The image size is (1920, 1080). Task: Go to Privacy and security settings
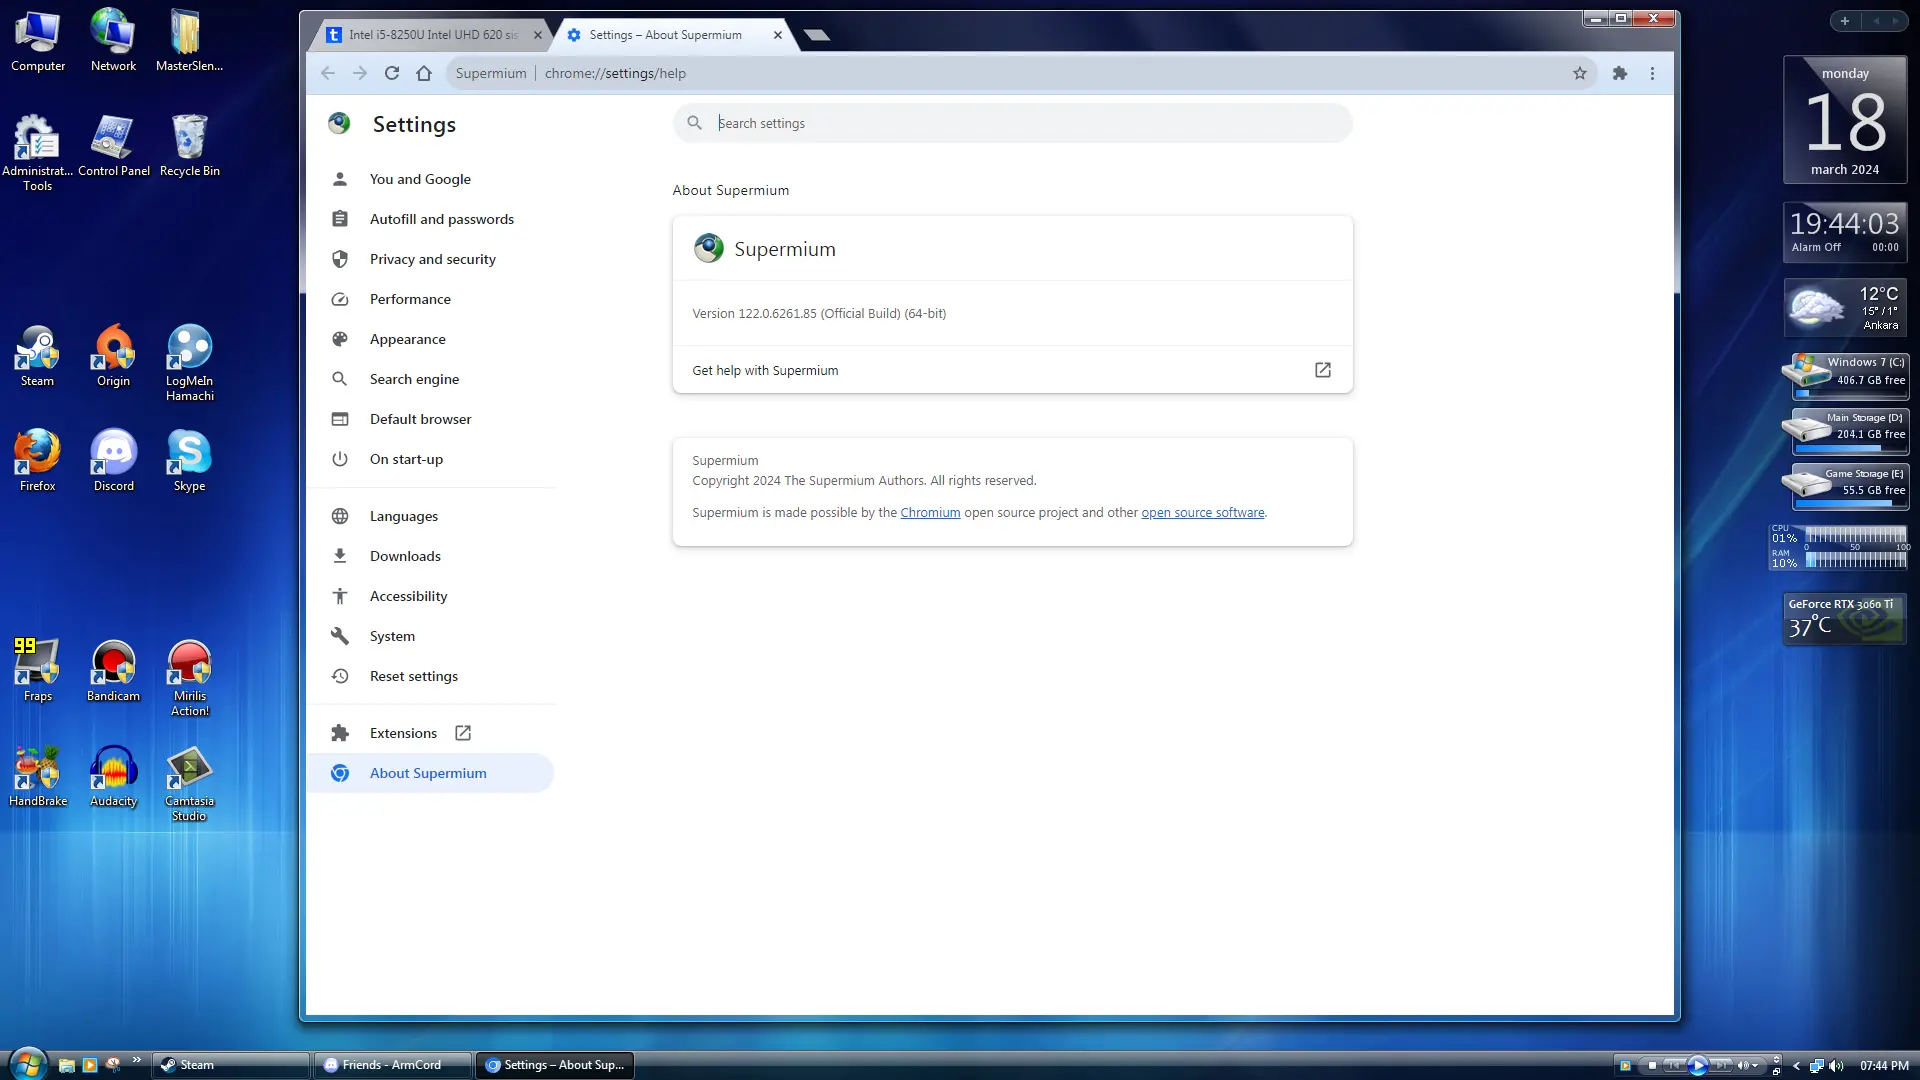(433, 259)
